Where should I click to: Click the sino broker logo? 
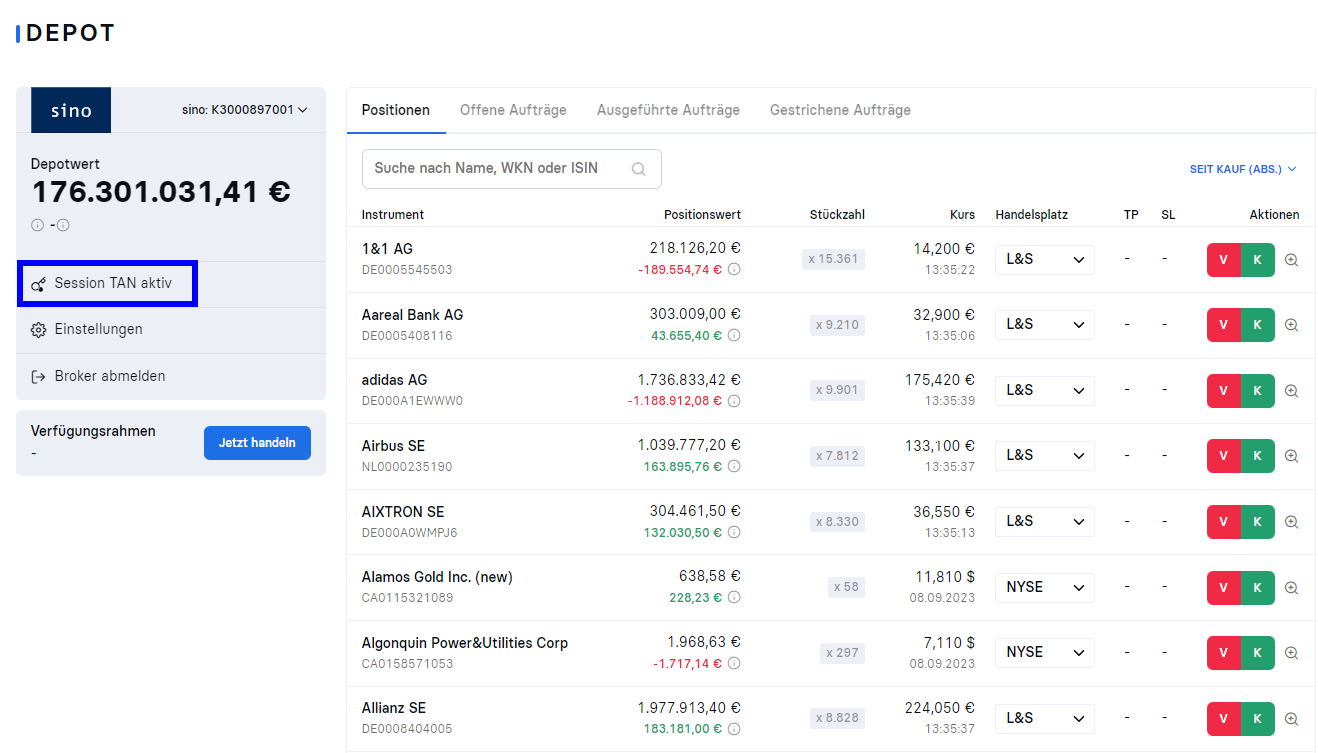(x=71, y=110)
